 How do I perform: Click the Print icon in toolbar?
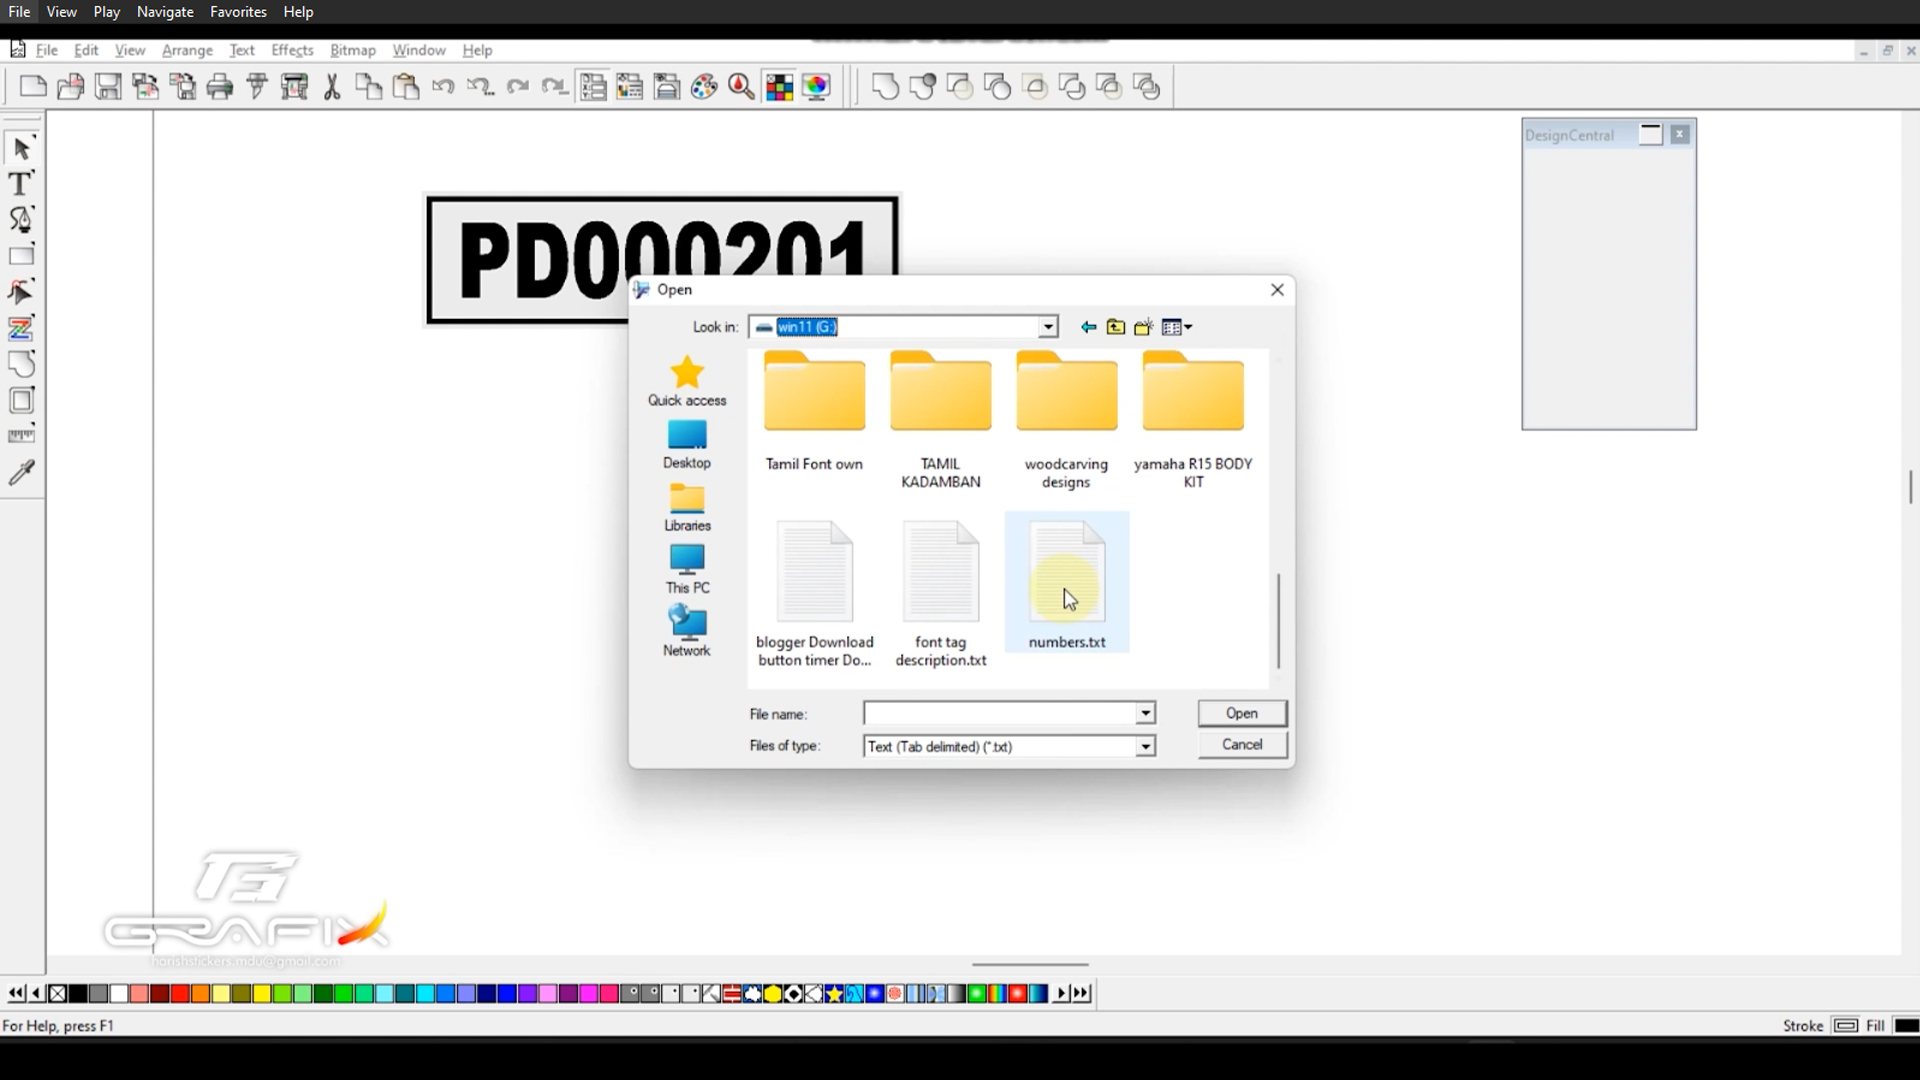[220, 87]
